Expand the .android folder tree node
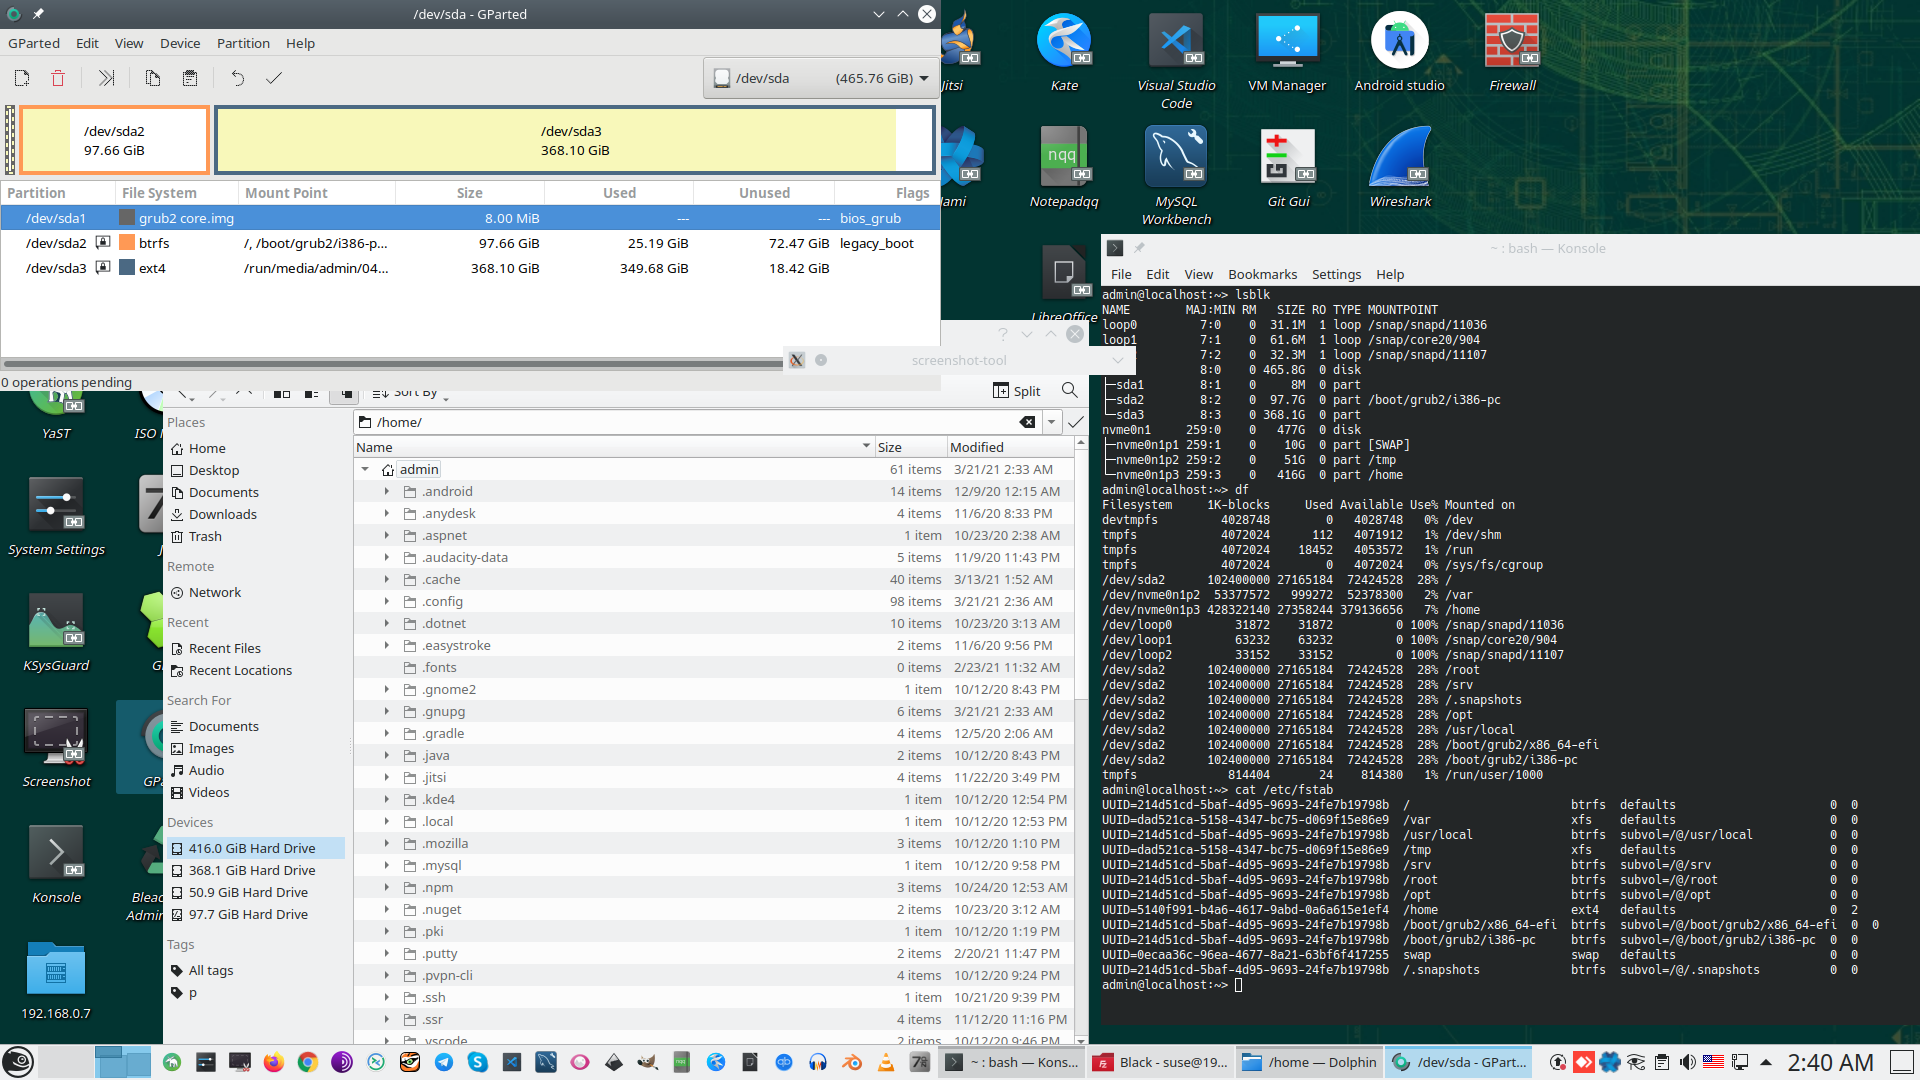The width and height of the screenshot is (1920, 1080). point(387,492)
